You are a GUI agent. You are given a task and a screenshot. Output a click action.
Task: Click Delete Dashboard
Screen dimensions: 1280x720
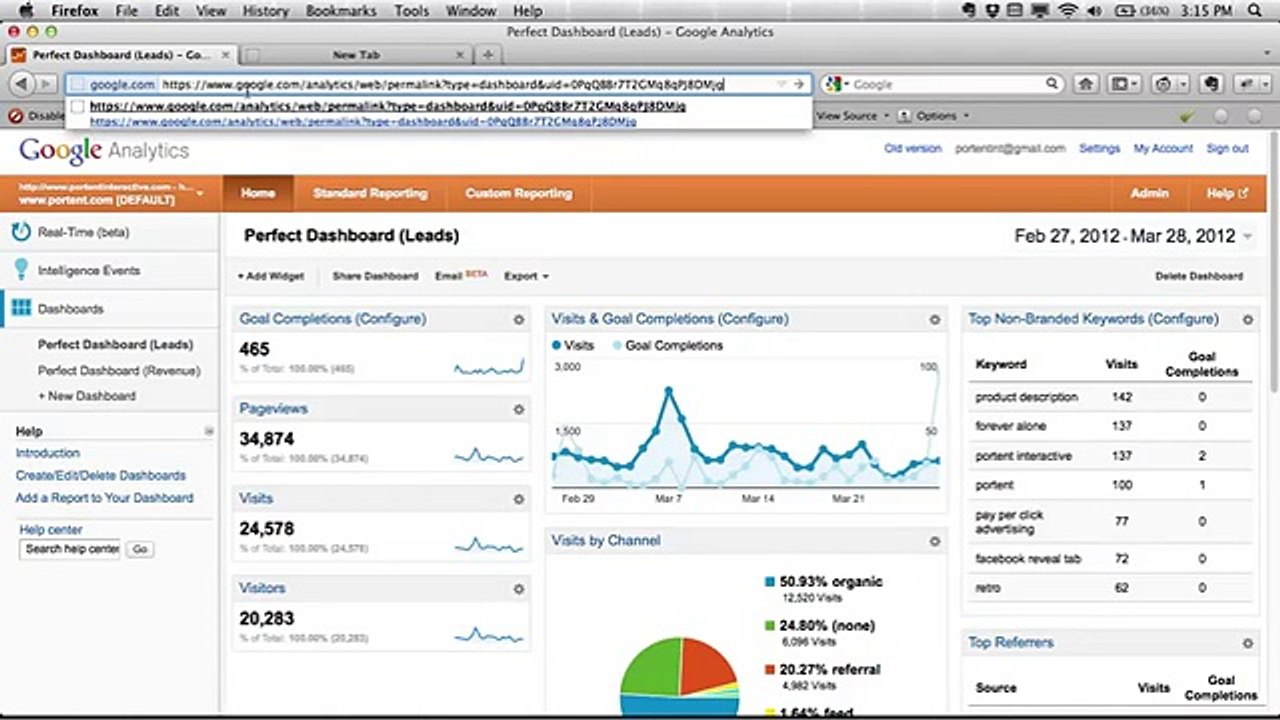(1199, 276)
